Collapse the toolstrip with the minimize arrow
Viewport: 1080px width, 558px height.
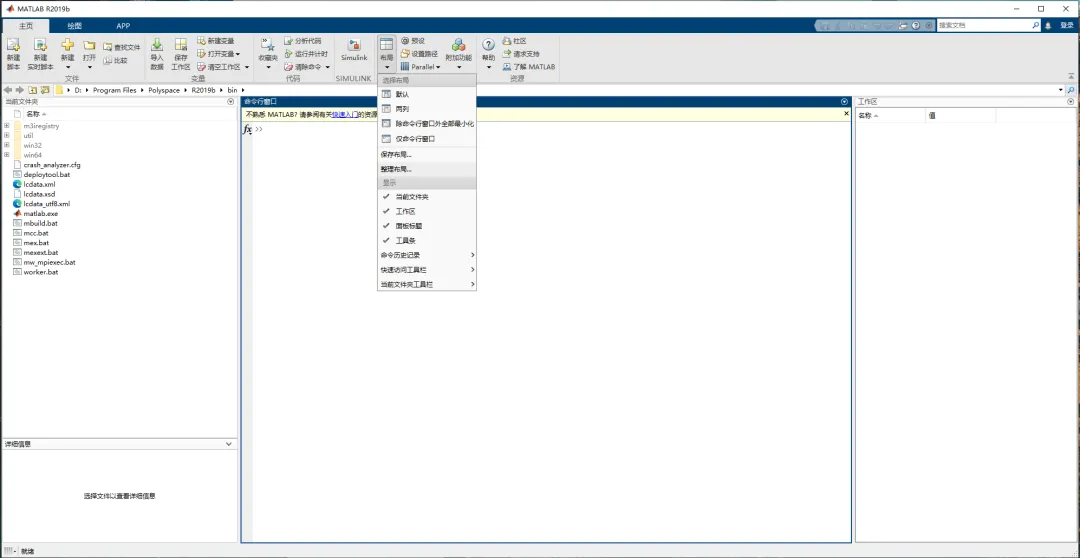coord(1071,77)
